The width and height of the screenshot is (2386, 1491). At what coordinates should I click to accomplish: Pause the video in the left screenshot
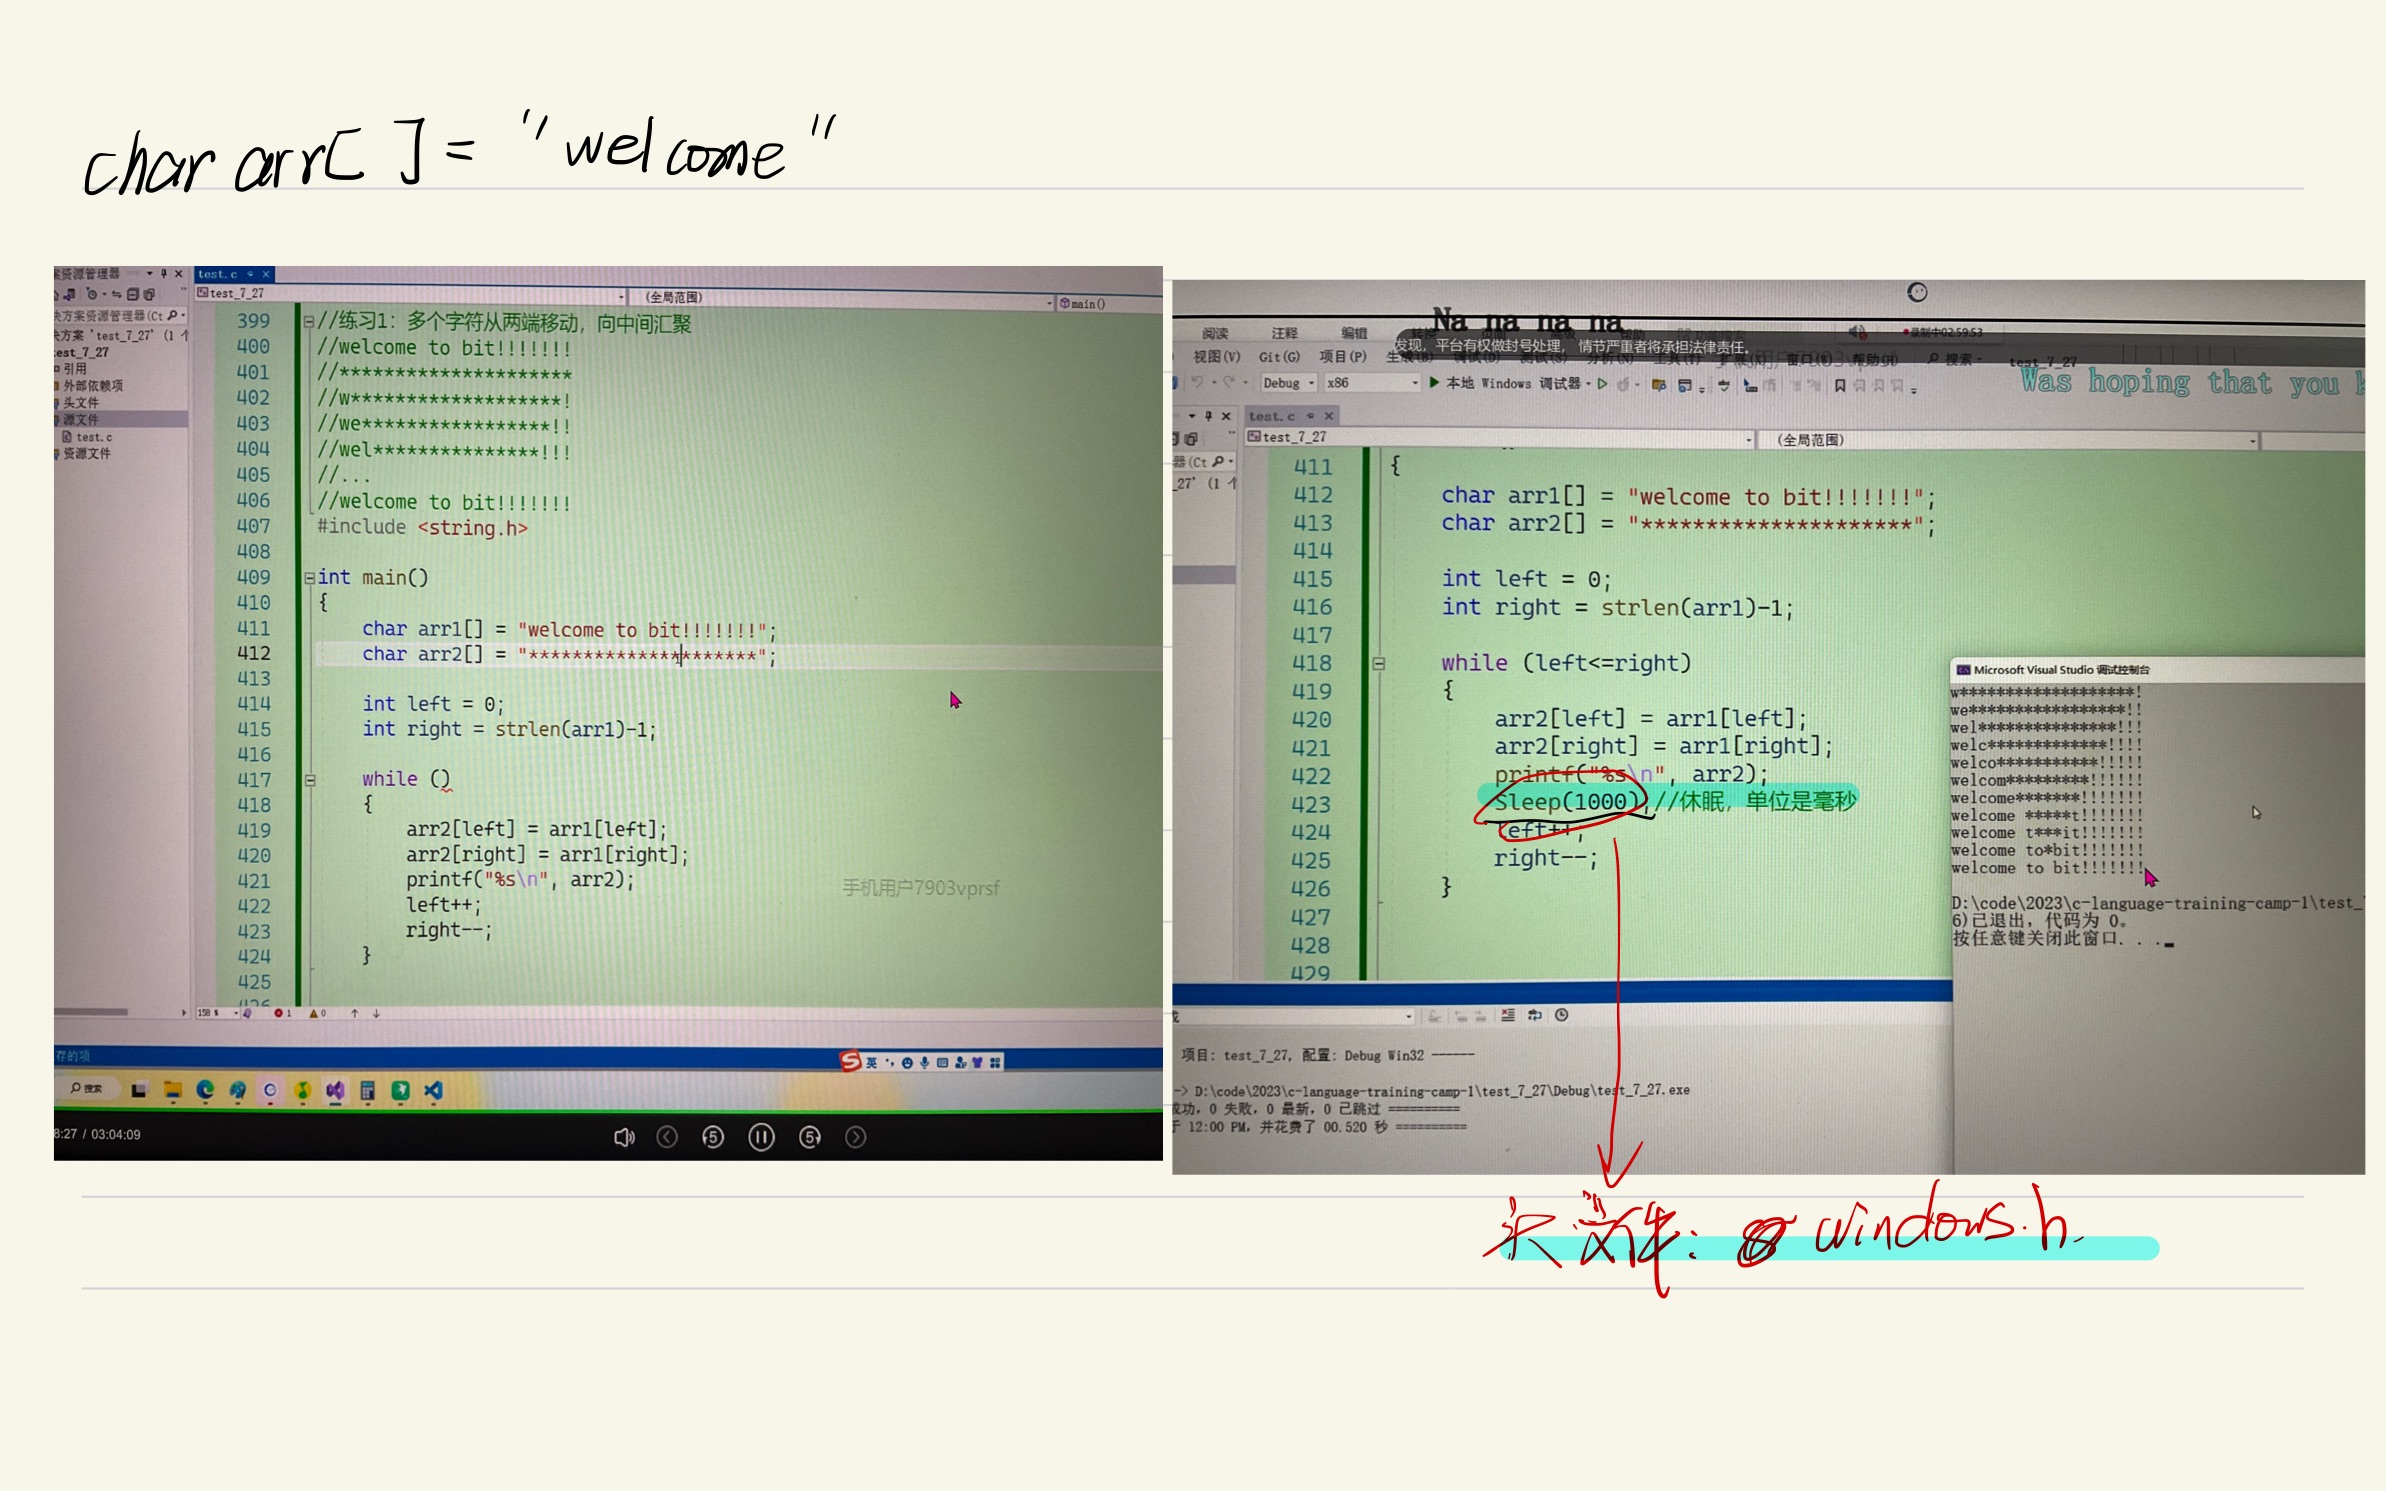click(761, 1137)
